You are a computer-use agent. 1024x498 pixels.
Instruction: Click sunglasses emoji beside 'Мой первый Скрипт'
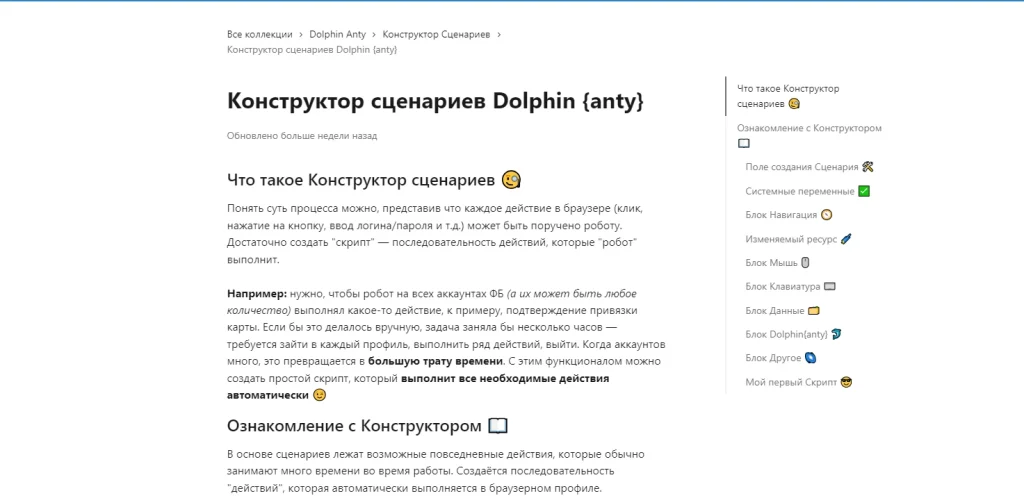846,382
